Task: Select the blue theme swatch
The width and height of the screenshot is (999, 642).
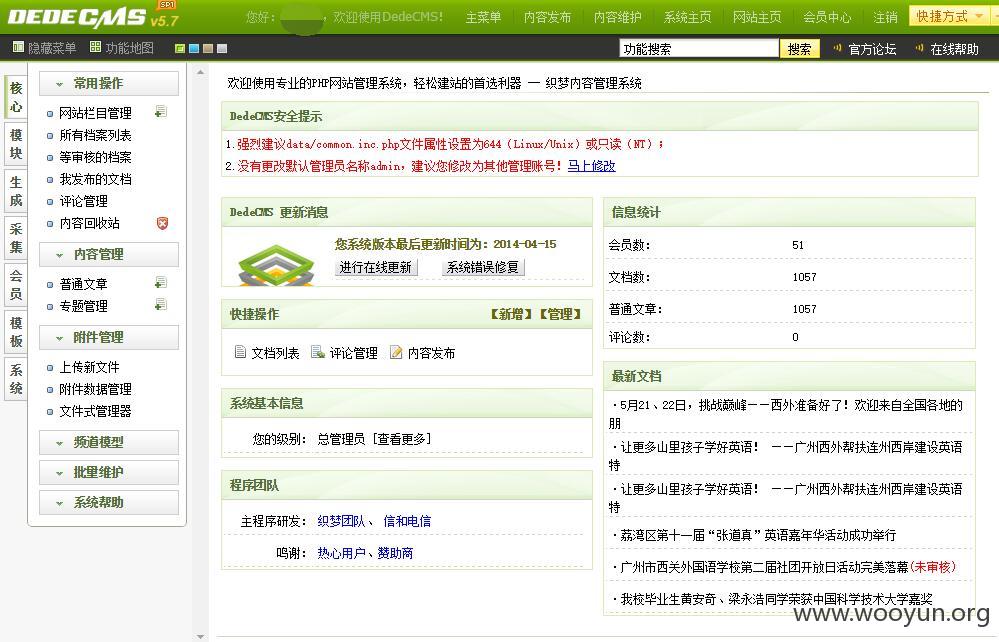Action: click(x=194, y=48)
